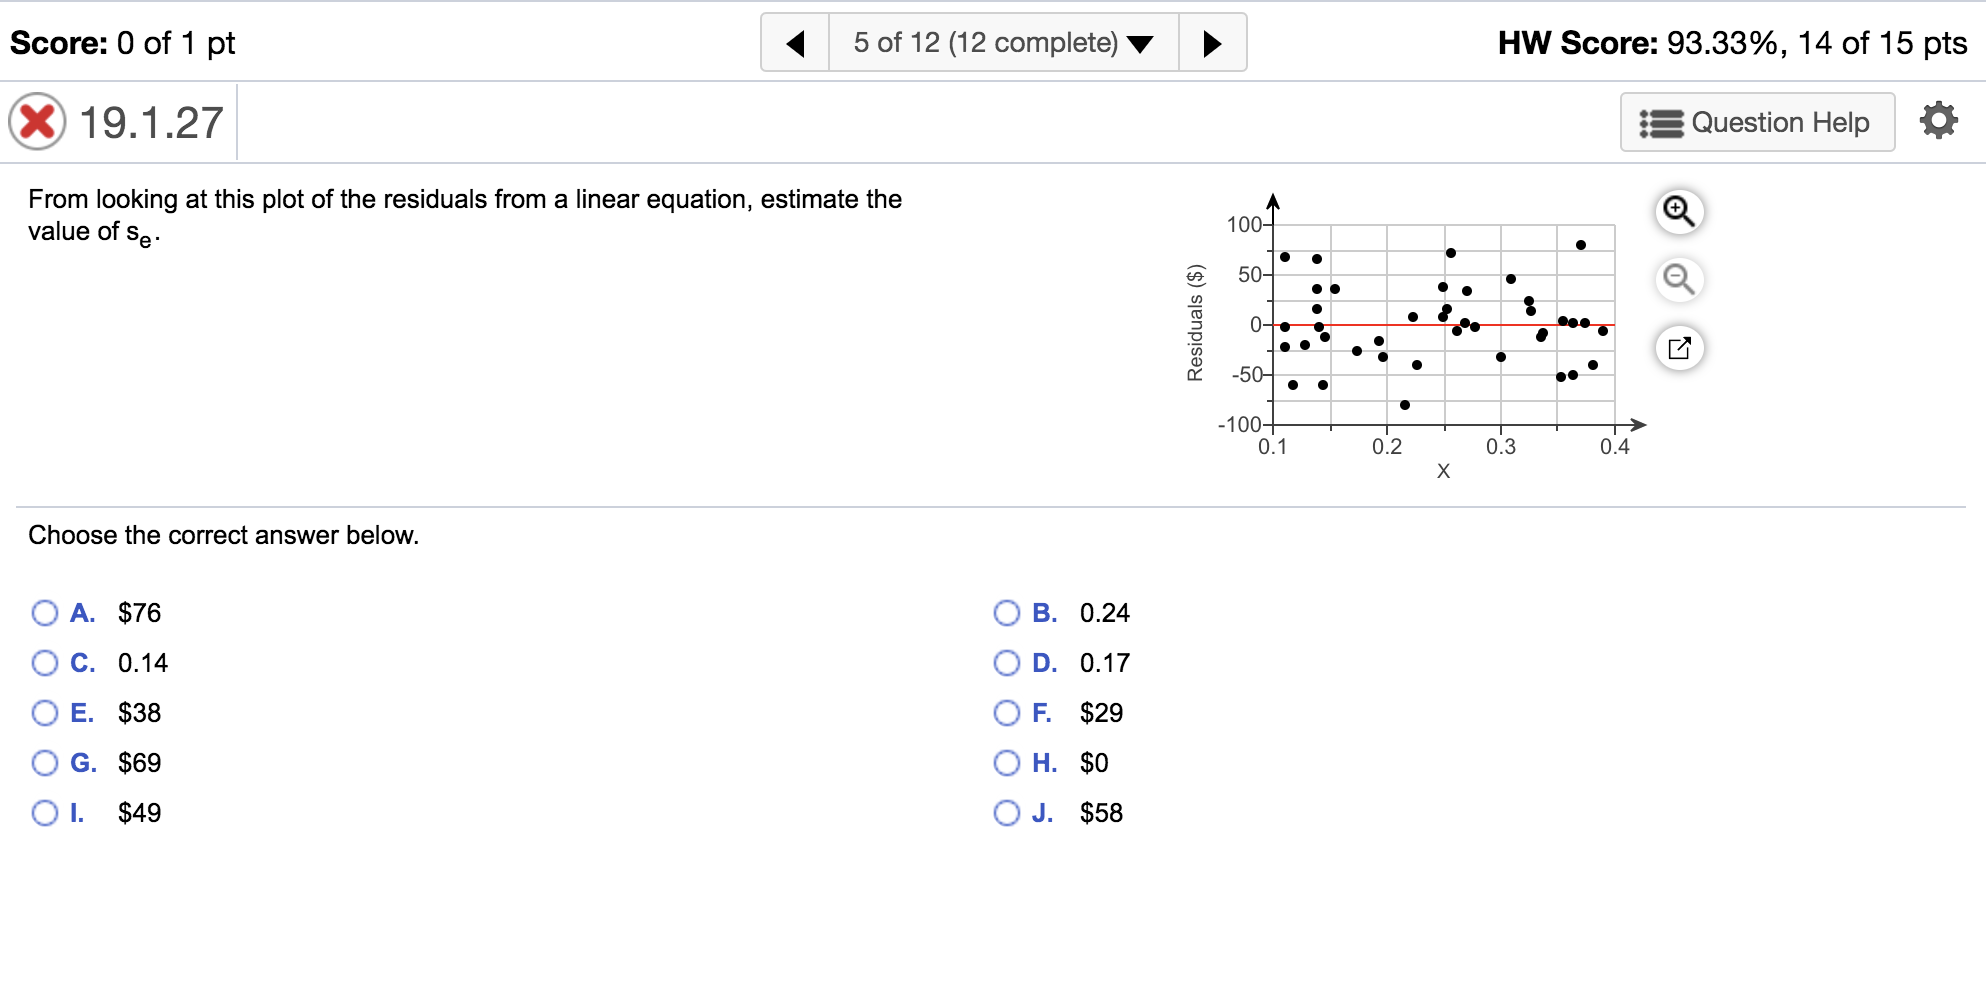The width and height of the screenshot is (1986, 1000).
Task: Click the HW Score text in the header
Action: point(1732,43)
